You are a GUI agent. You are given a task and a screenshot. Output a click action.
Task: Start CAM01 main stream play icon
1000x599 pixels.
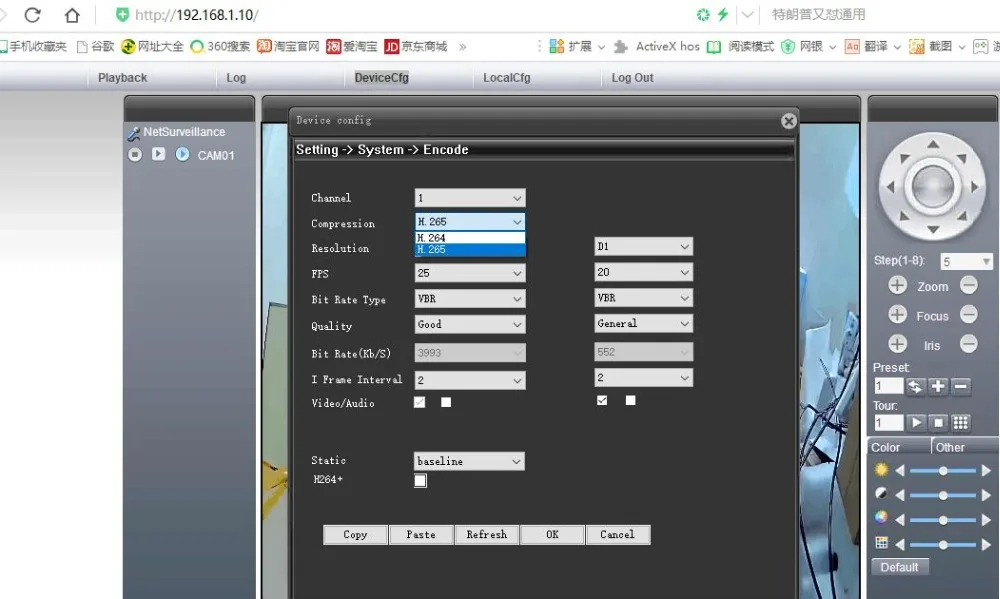click(158, 154)
